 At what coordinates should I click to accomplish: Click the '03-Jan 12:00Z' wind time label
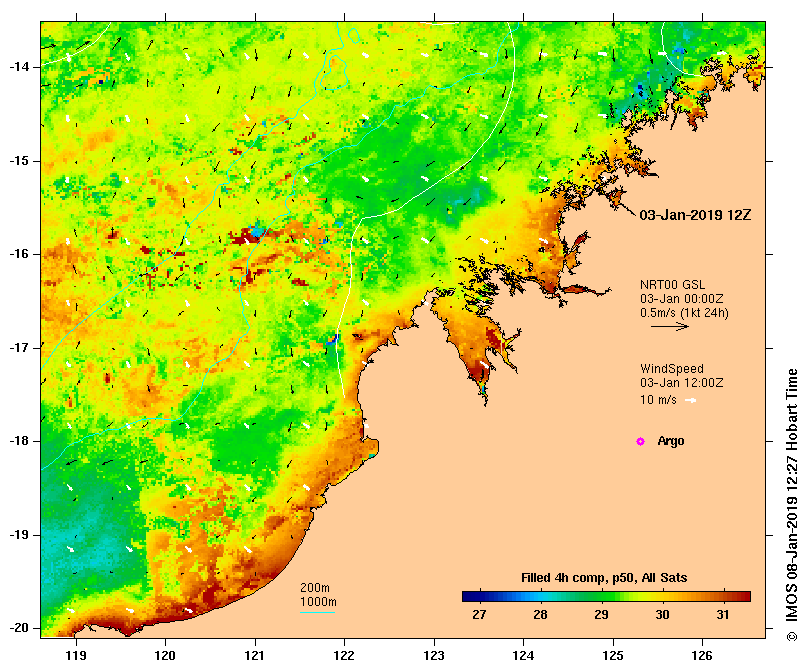pos(682,382)
